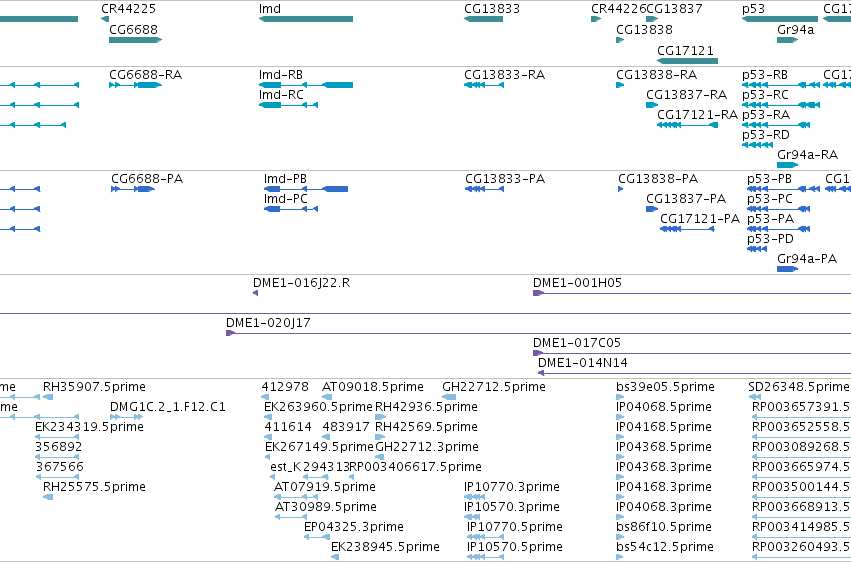Select the CR44226 gene label
851x562 pixels.
[619, 9]
